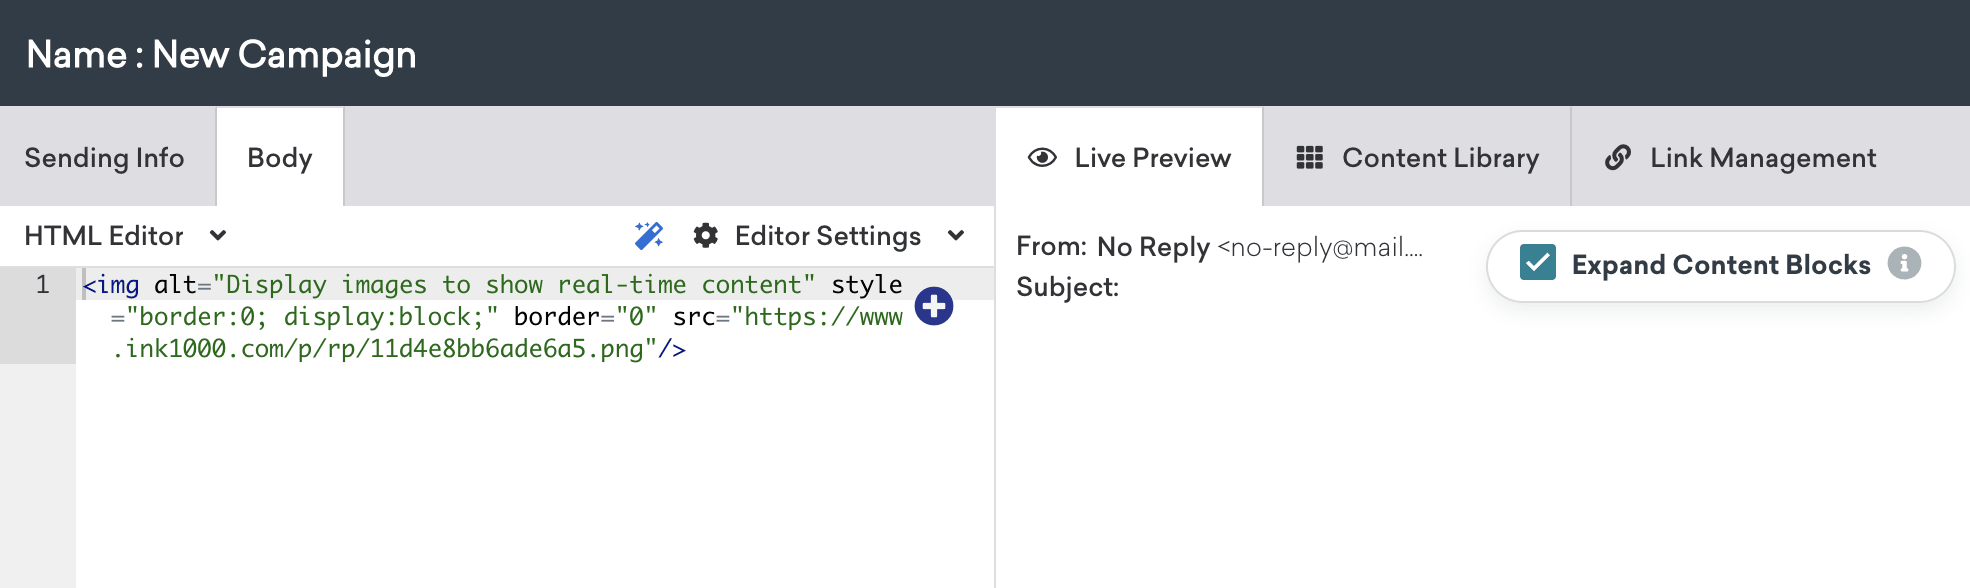The width and height of the screenshot is (1970, 588).
Task: Uncheck the Expand Content Blocks checkbox
Action: click(1537, 263)
